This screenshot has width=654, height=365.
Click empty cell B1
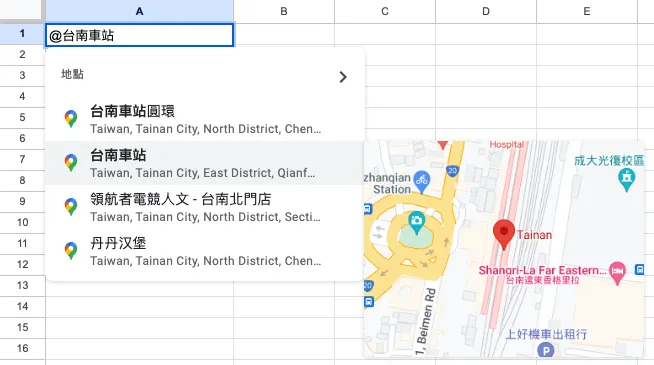coord(284,34)
